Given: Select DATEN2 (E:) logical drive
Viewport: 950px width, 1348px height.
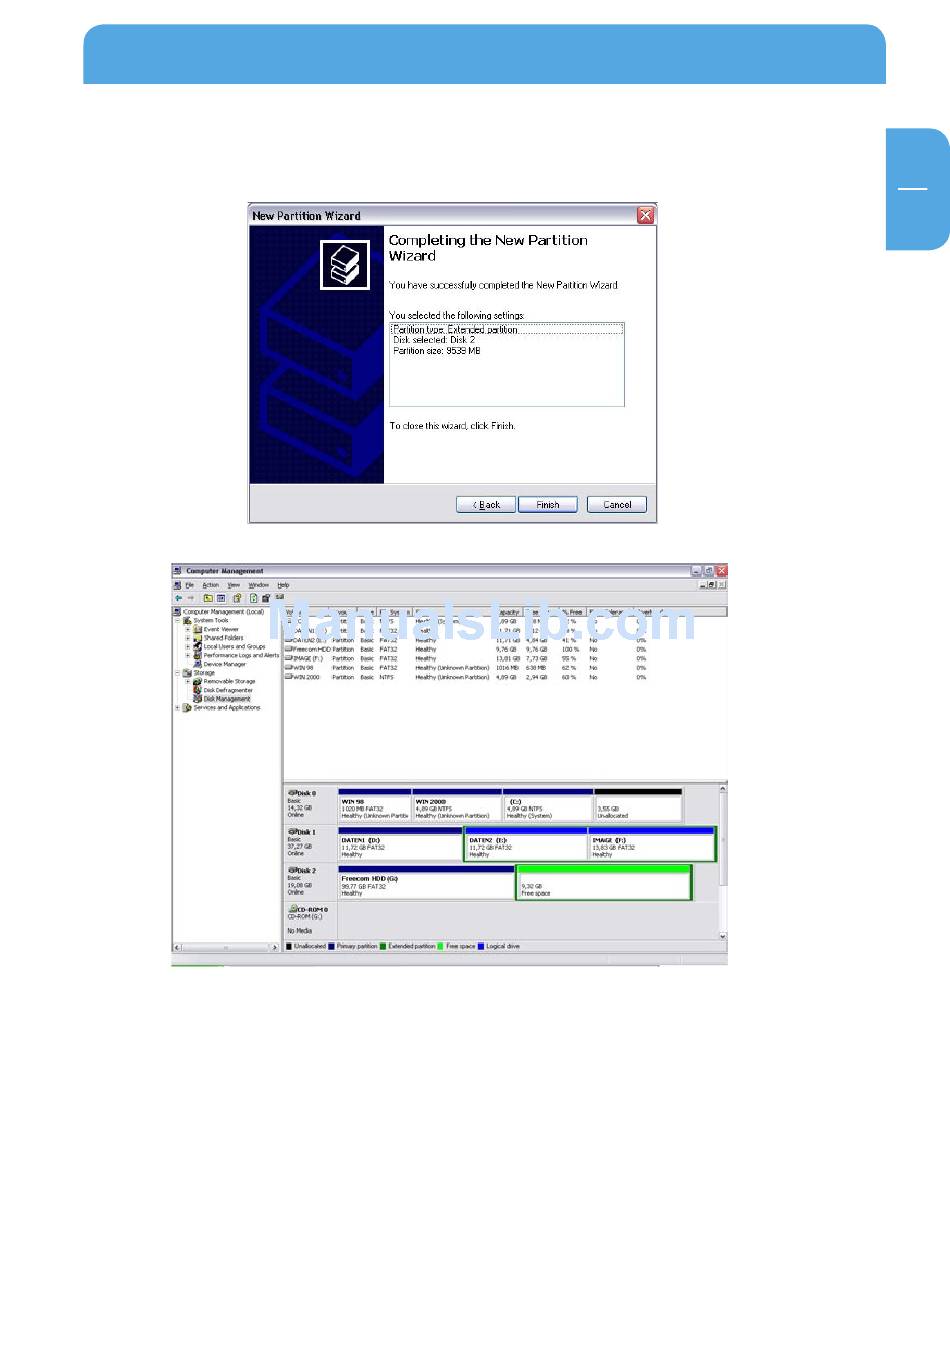Looking at the screenshot, I should click(526, 844).
